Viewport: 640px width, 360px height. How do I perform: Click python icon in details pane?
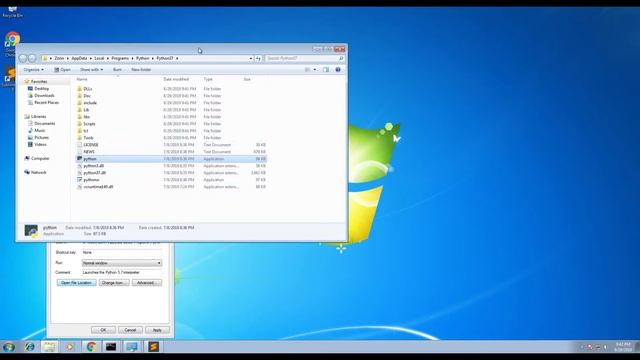[x=31, y=231]
